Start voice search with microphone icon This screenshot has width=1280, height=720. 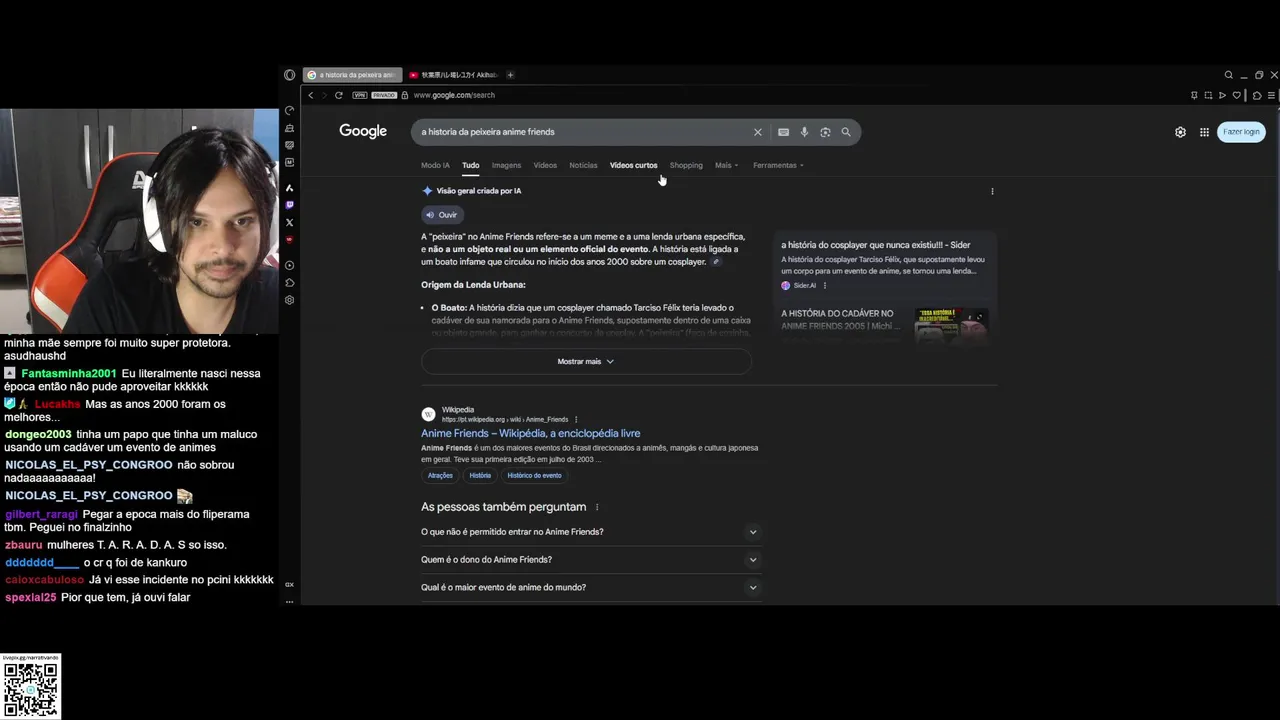pos(804,132)
